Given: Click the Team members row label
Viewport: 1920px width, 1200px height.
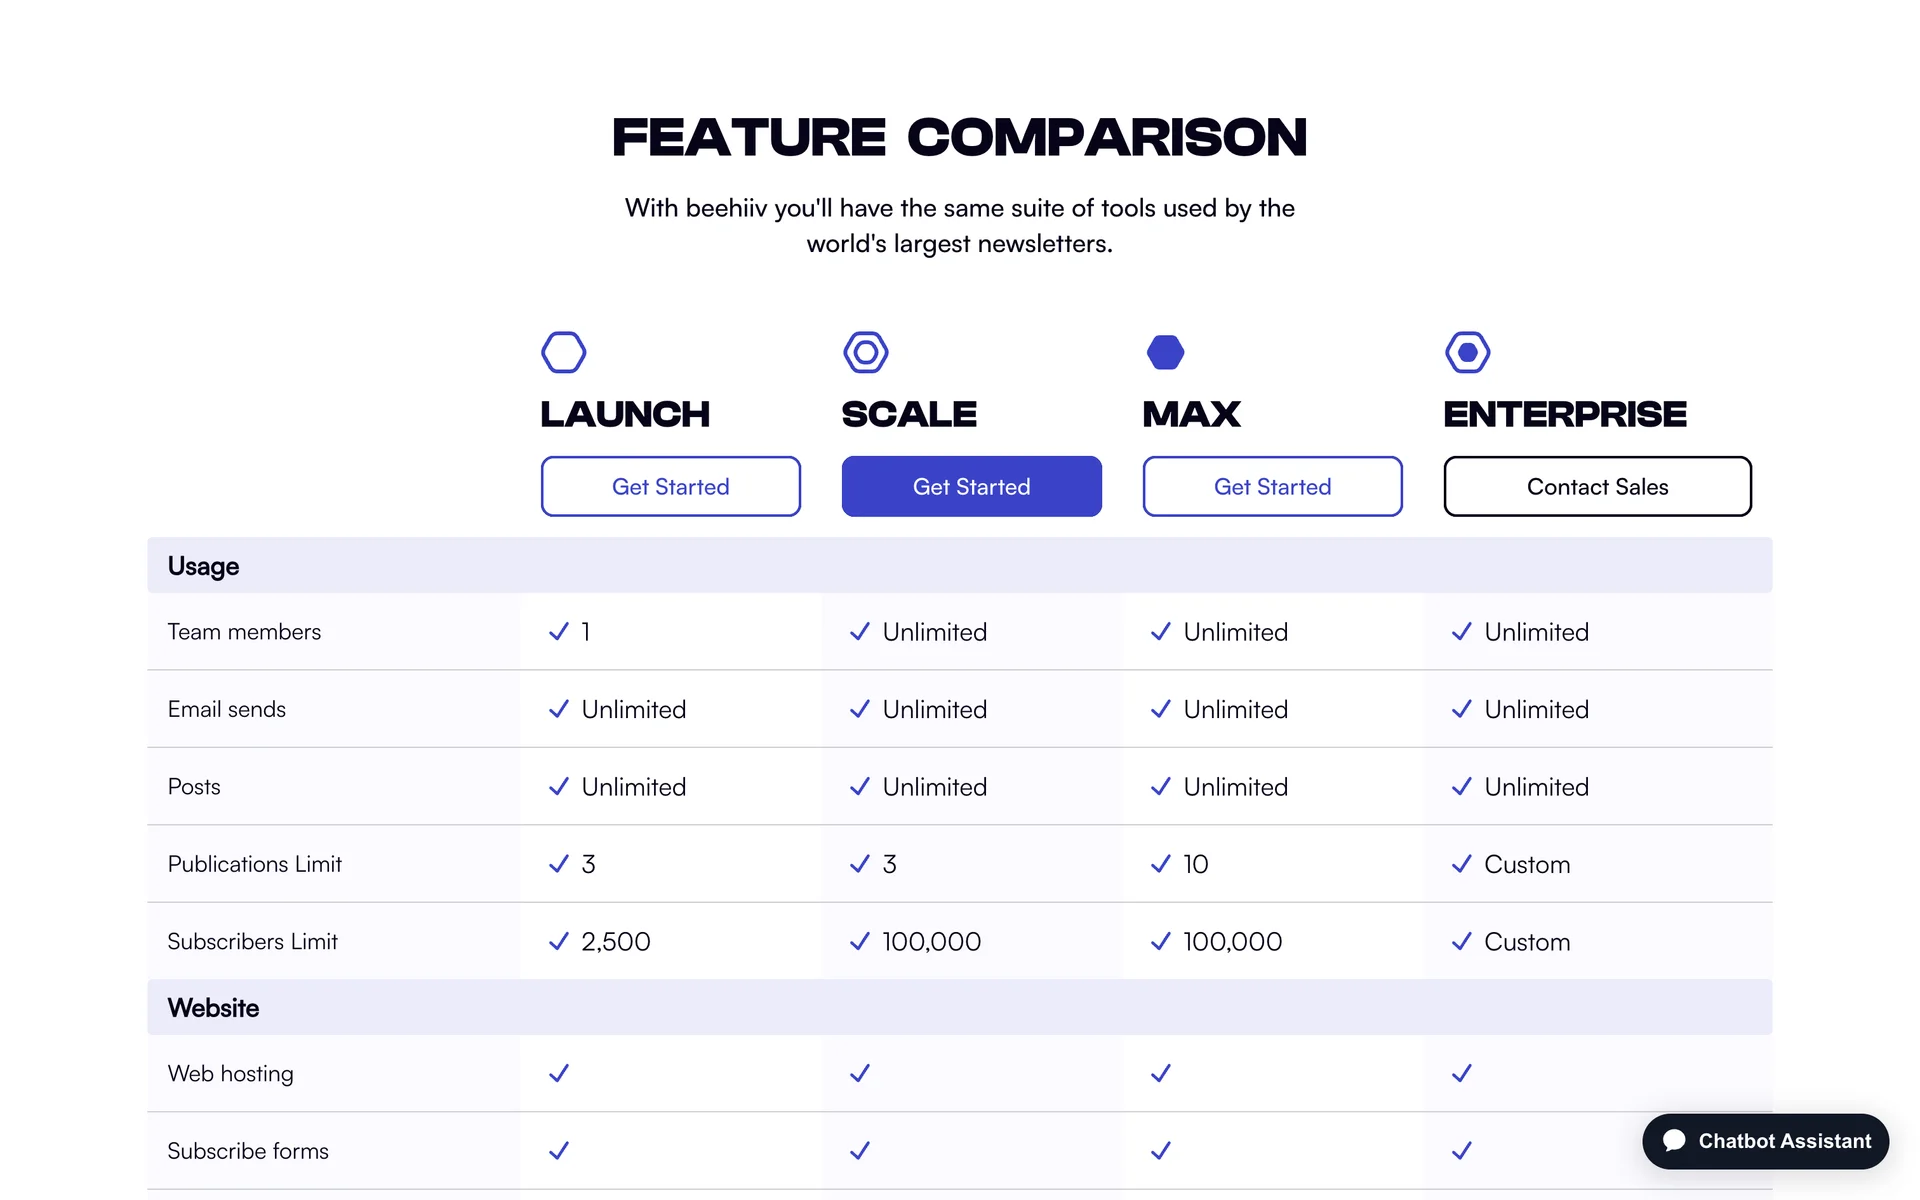Looking at the screenshot, I should (244, 632).
